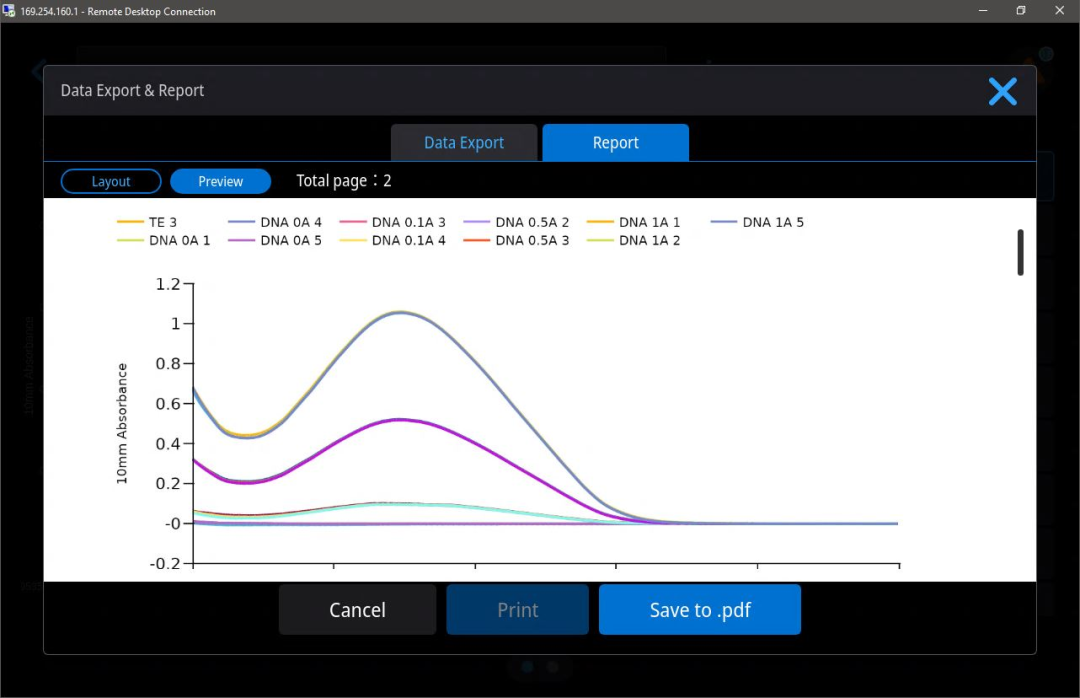Click the Print button
Screen dimensions: 1080x698
[517, 610]
